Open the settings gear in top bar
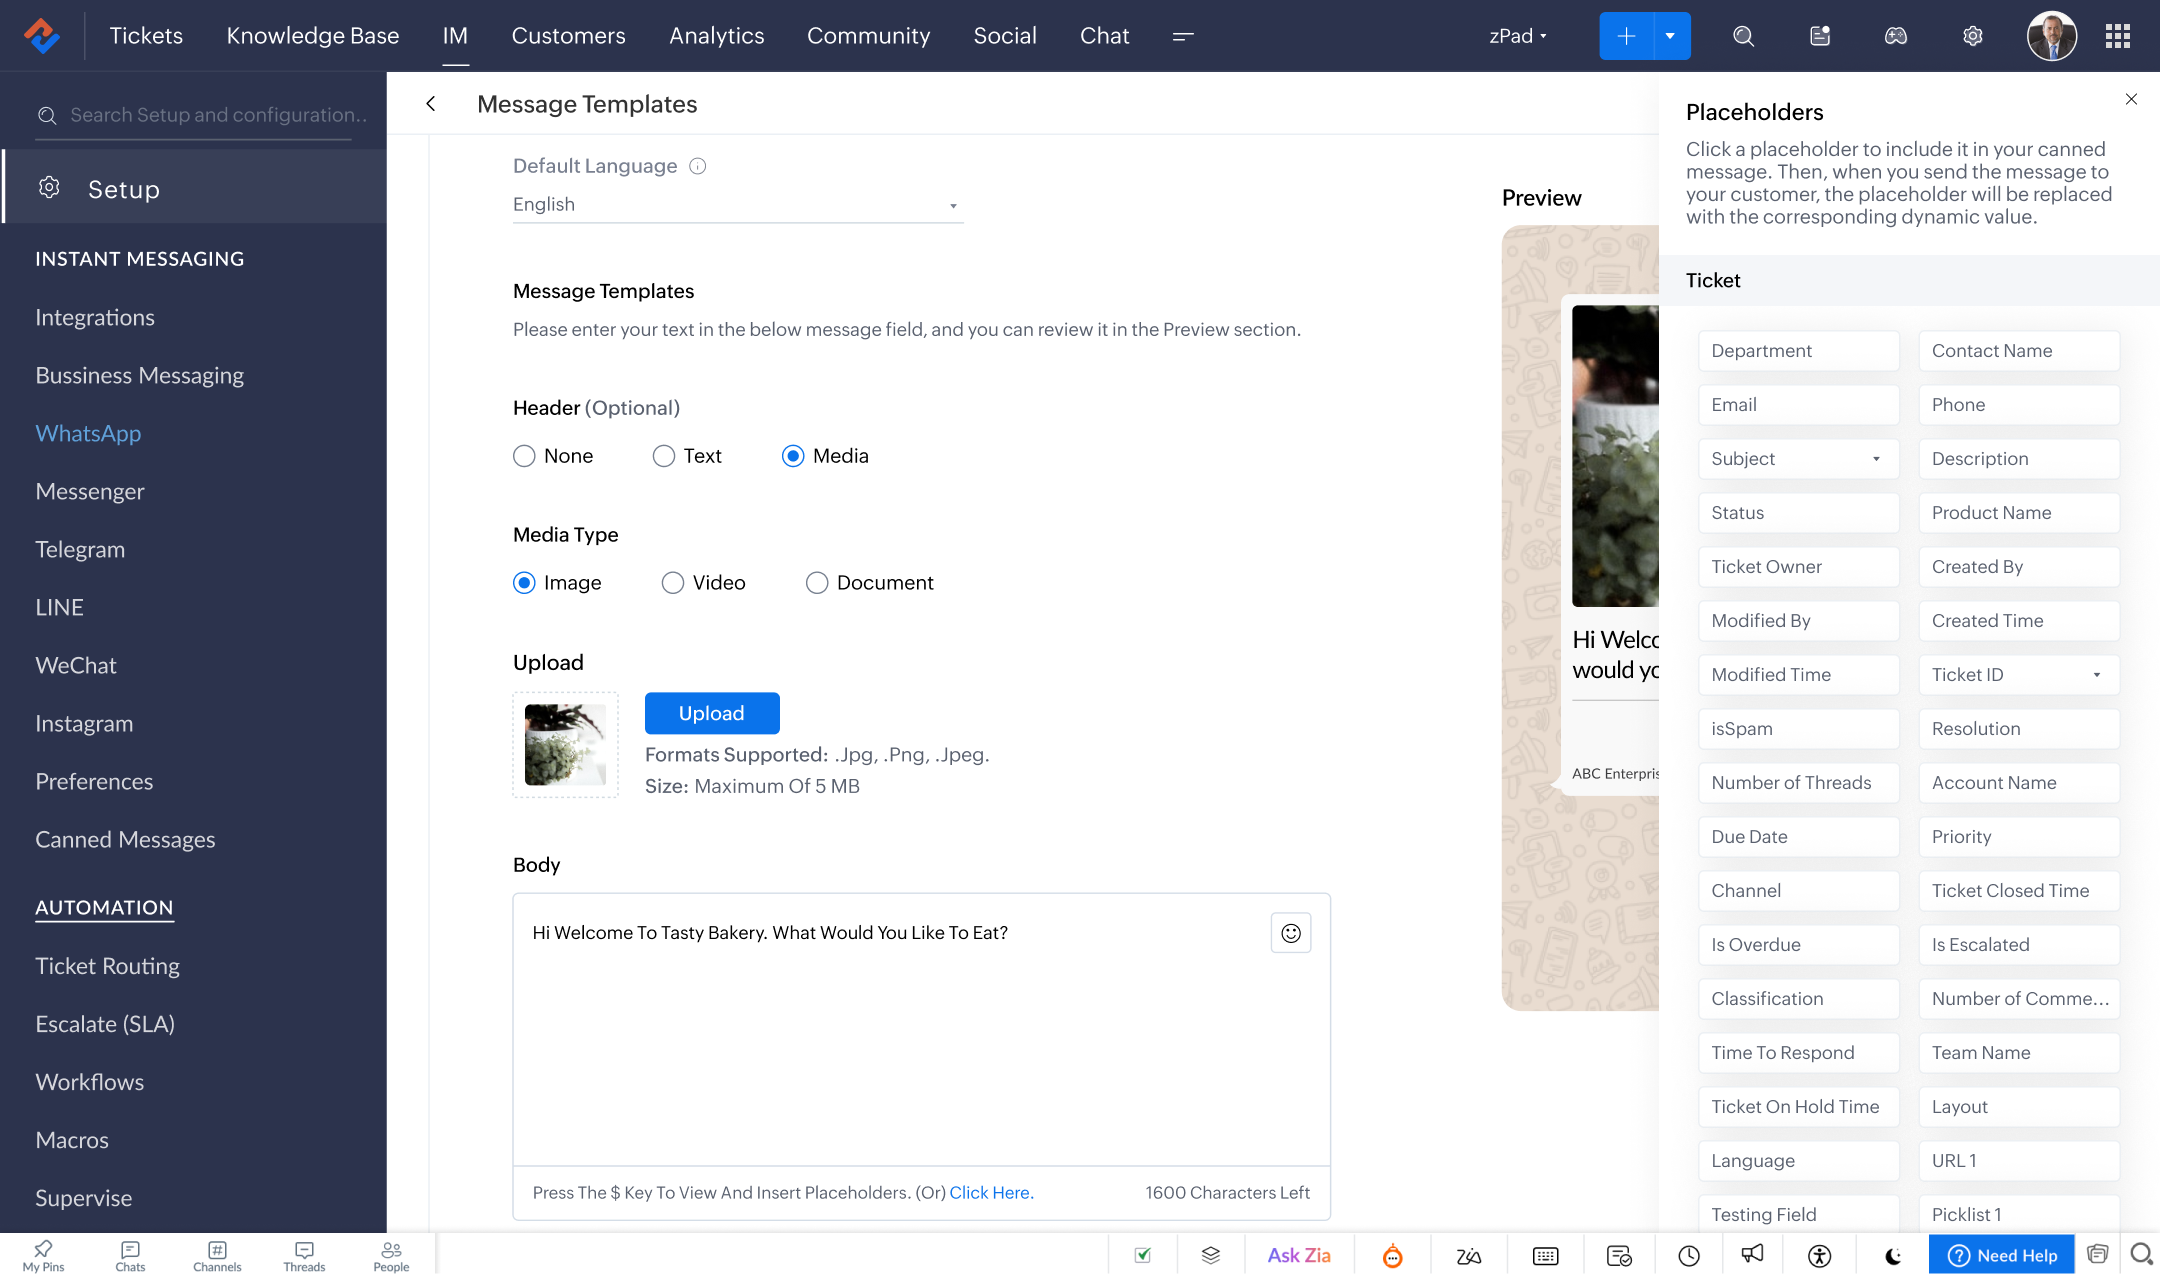Viewport: 2160px width, 1275px height. pos(1972,36)
